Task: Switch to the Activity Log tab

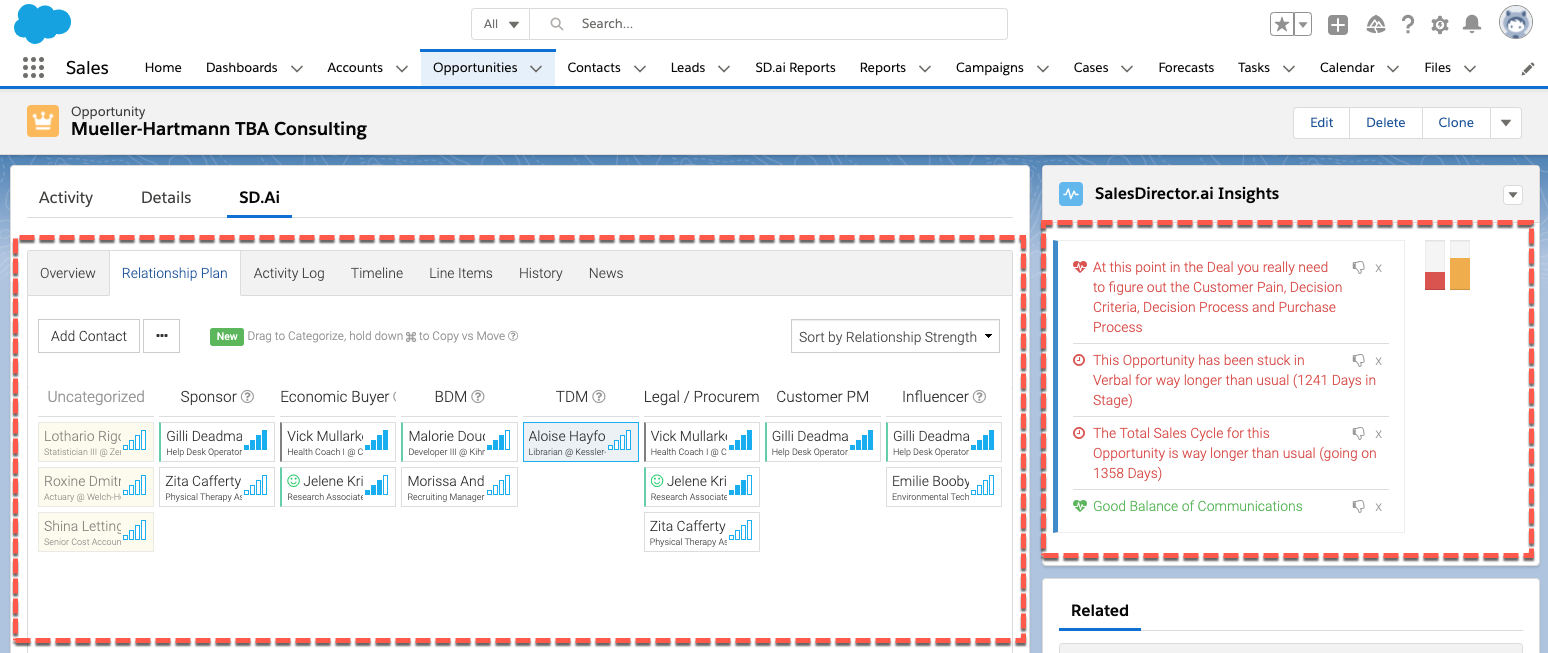Action: coord(289,272)
